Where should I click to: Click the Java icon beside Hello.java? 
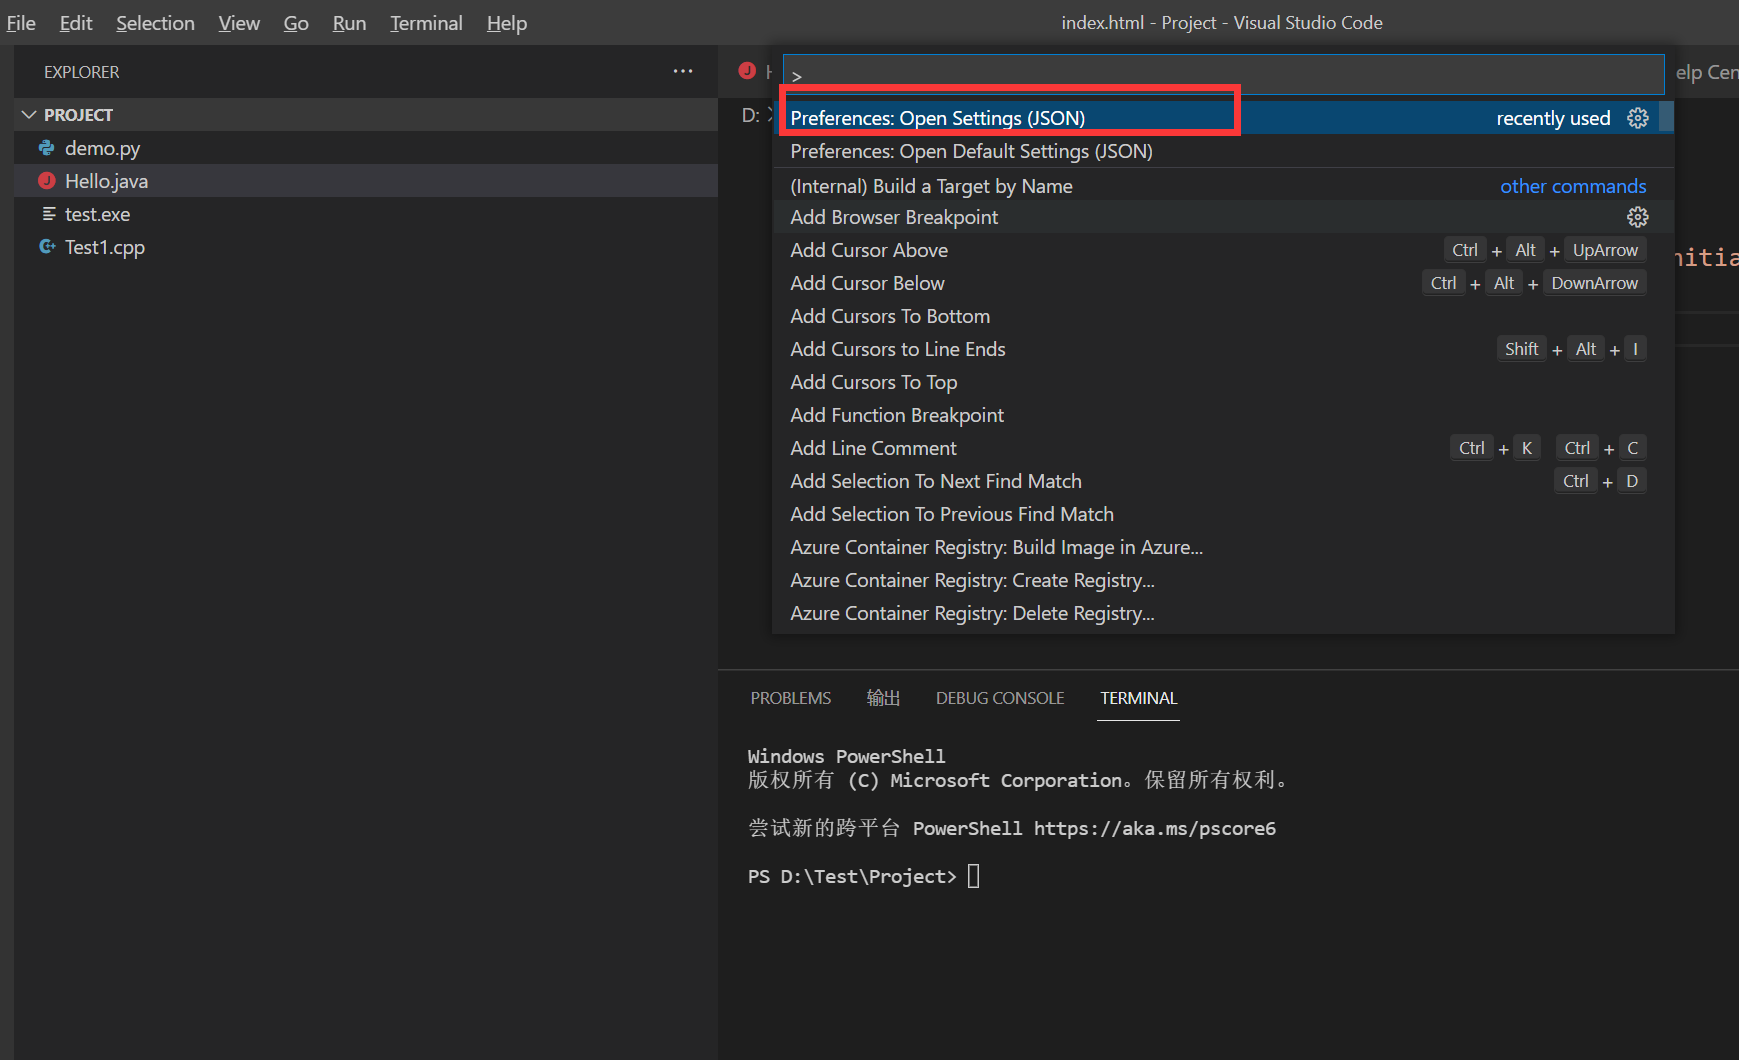(47, 181)
